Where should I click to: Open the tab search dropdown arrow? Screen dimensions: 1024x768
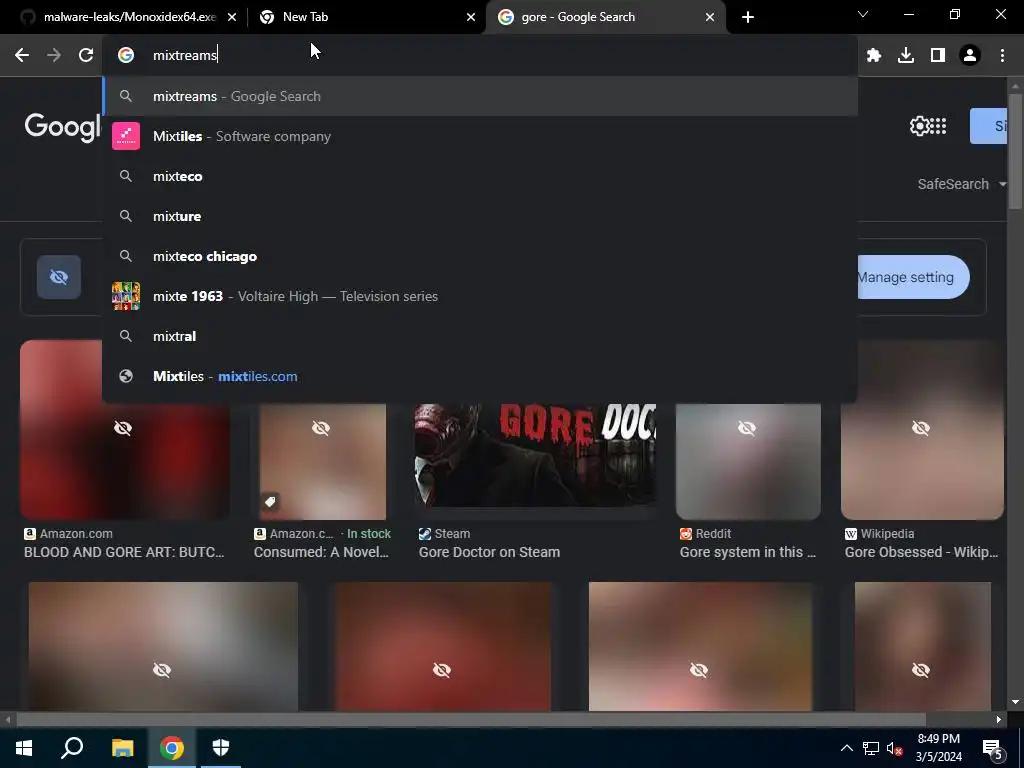tap(863, 14)
